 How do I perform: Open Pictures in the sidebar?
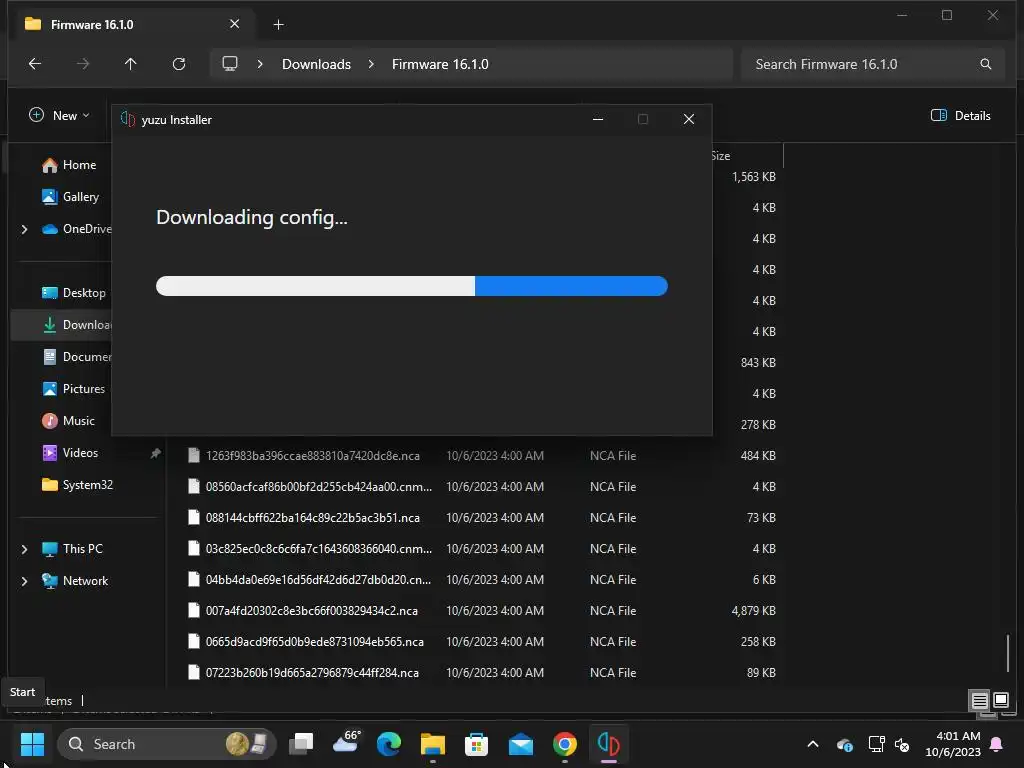click(74, 389)
